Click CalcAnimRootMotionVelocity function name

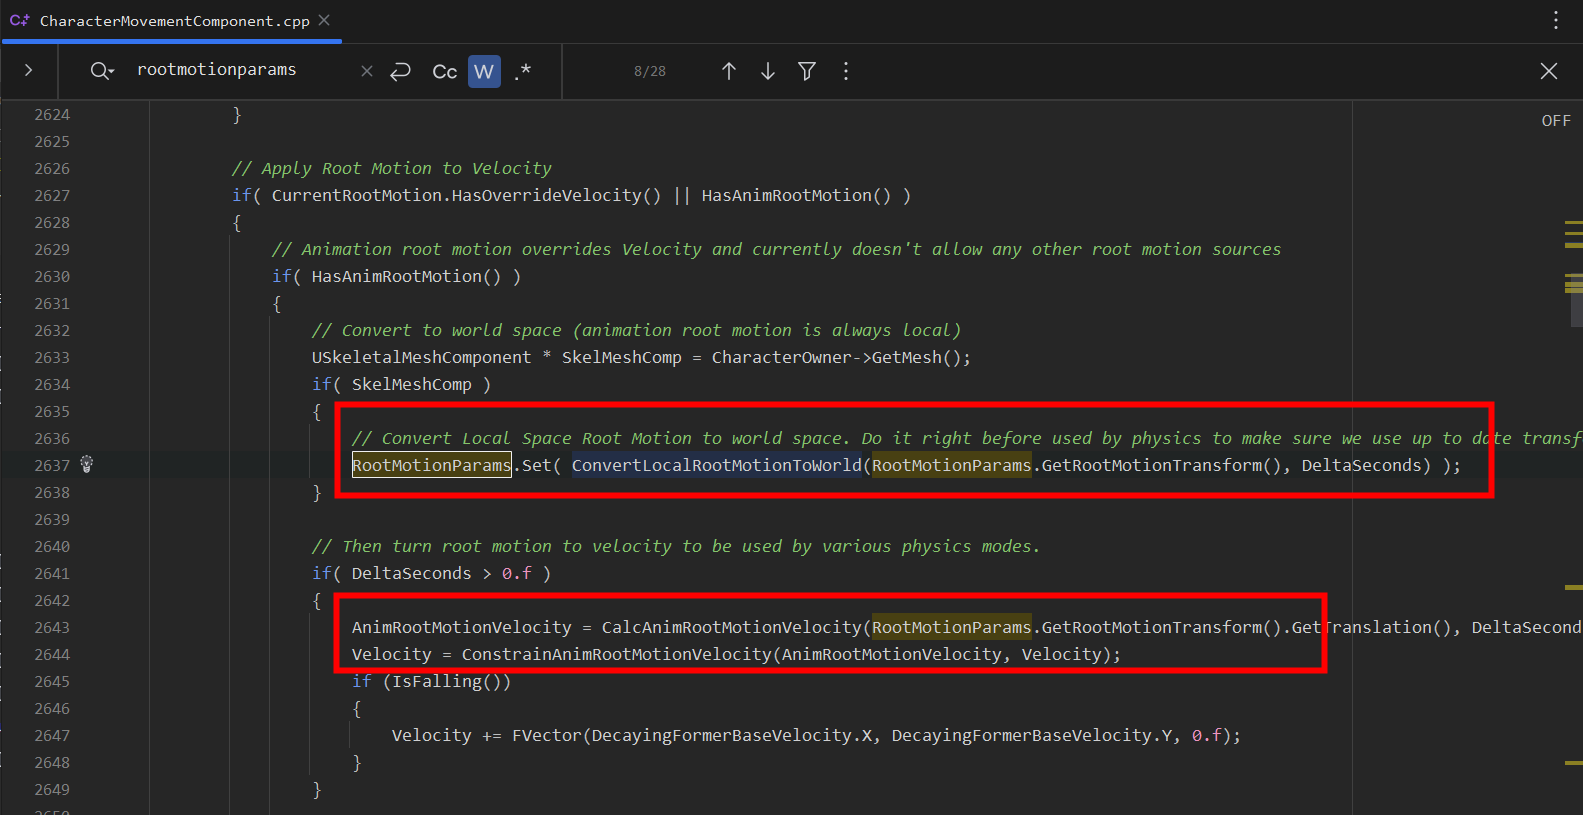tap(731, 627)
